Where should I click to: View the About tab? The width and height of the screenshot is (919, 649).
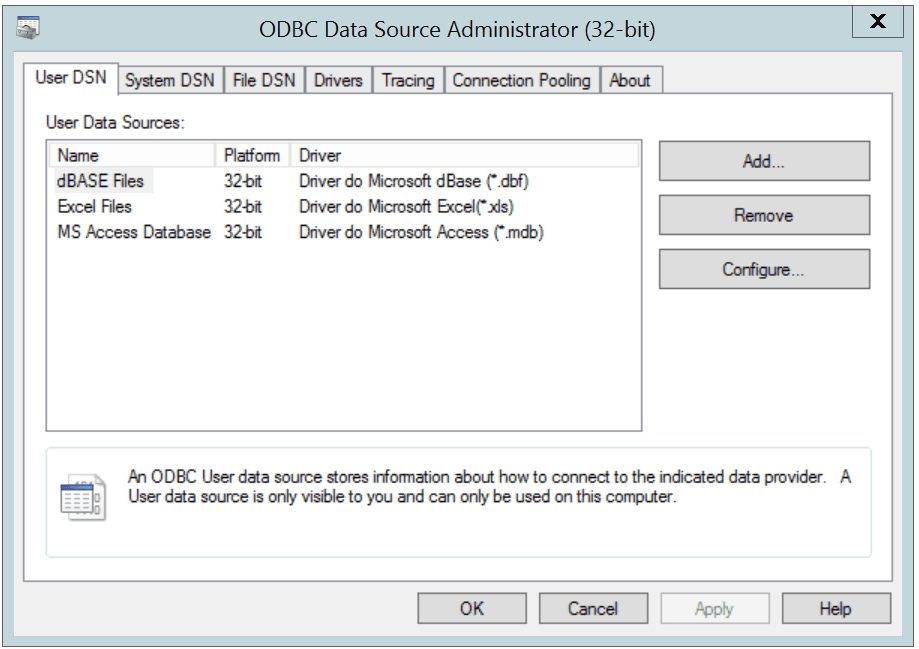[631, 80]
